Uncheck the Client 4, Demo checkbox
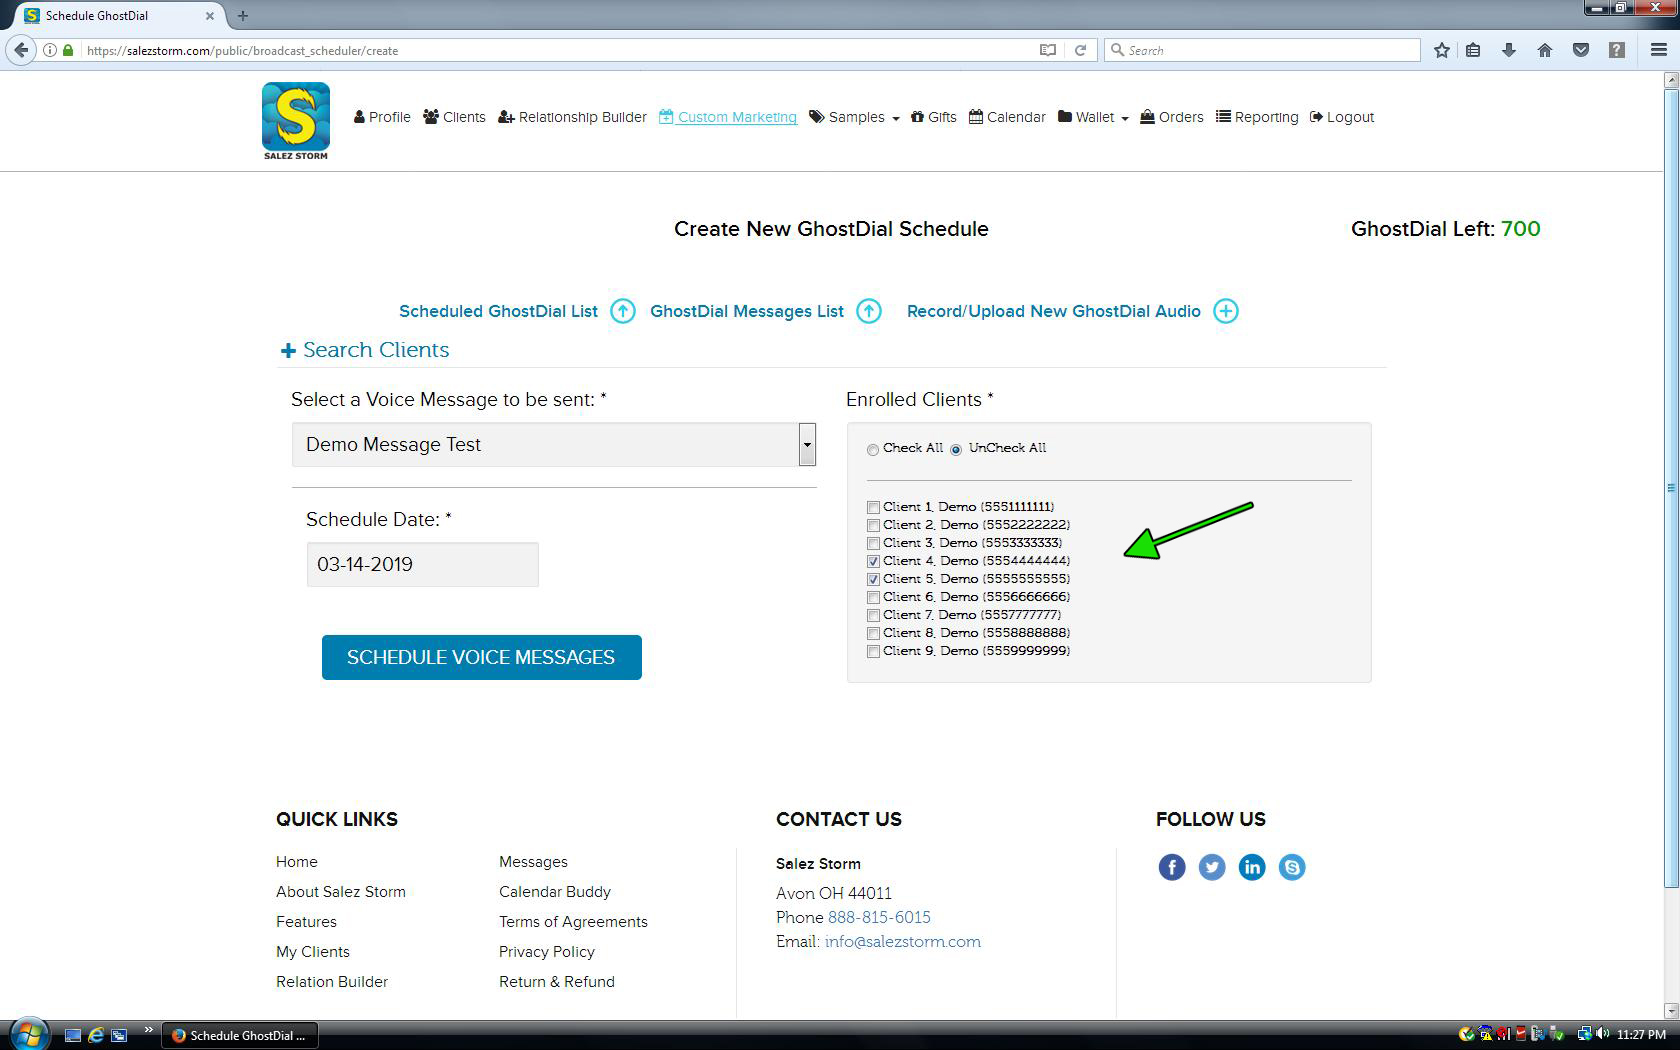This screenshot has height=1050, width=1680. coord(873,561)
